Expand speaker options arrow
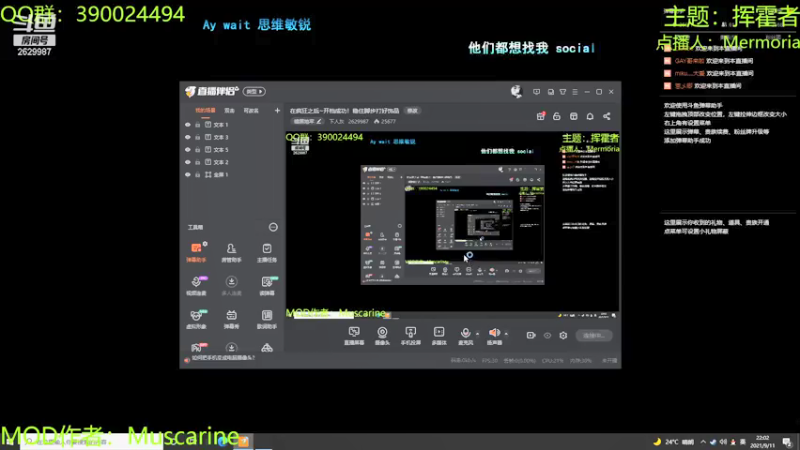800x450 pixels. click(506, 334)
